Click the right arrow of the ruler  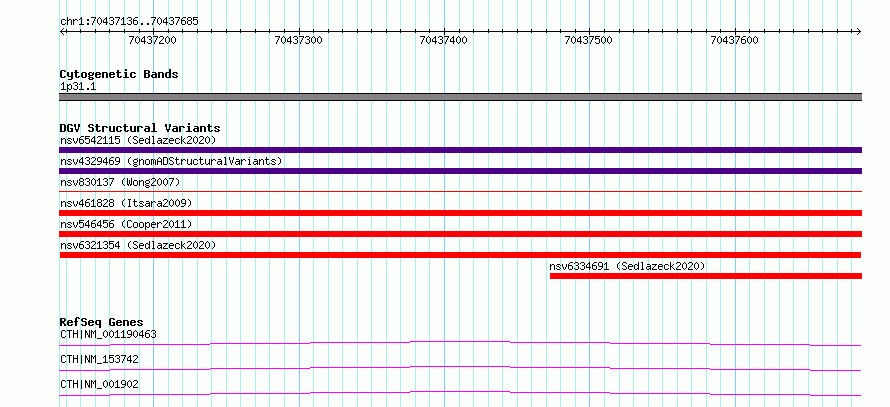(x=859, y=31)
